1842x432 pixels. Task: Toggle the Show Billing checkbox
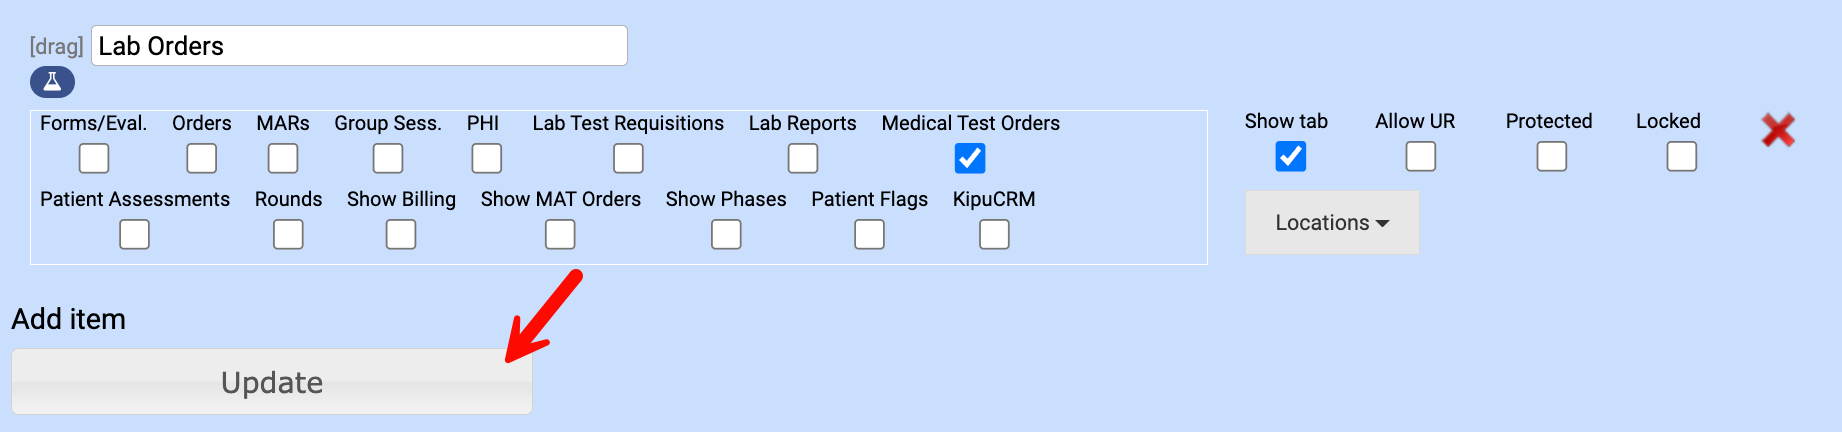point(401,234)
